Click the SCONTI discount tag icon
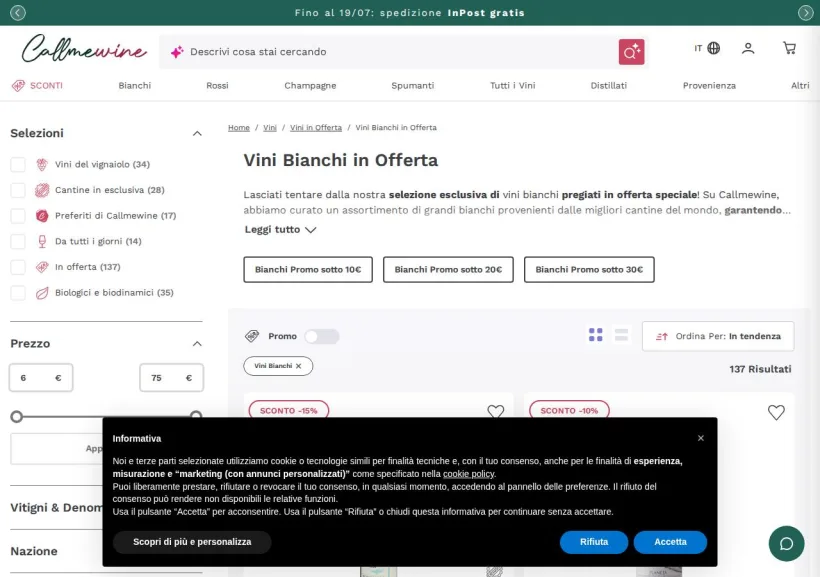This screenshot has width=820, height=577. (18, 86)
